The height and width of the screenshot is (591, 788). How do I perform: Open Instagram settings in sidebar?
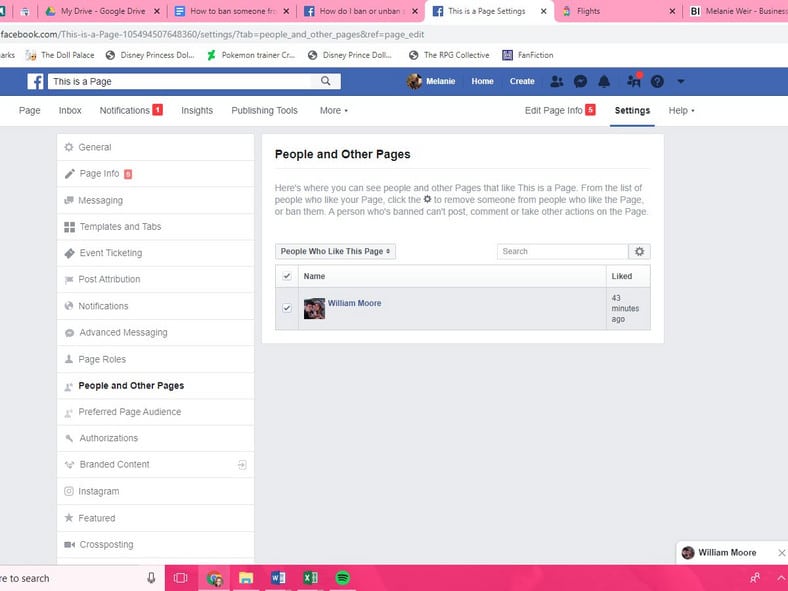(155, 491)
